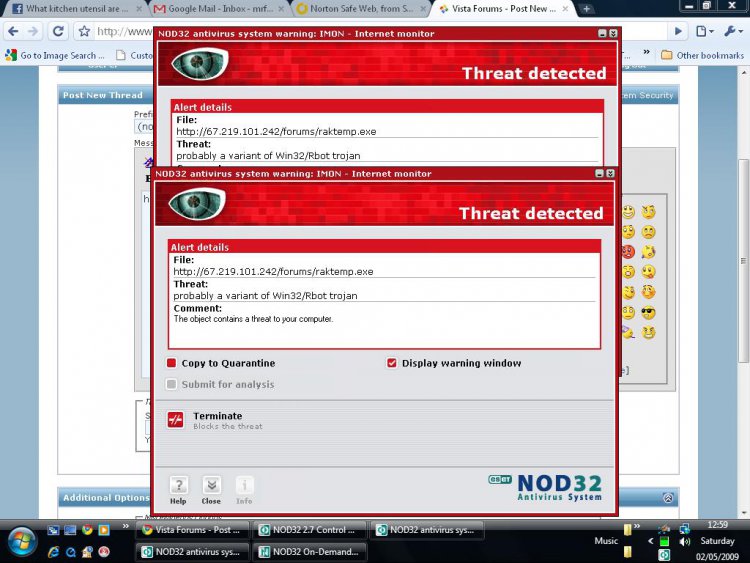Click 'probably a variant of Win32/Rbot trojan' in front dialog

pyautogui.click(x=265, y=296)
